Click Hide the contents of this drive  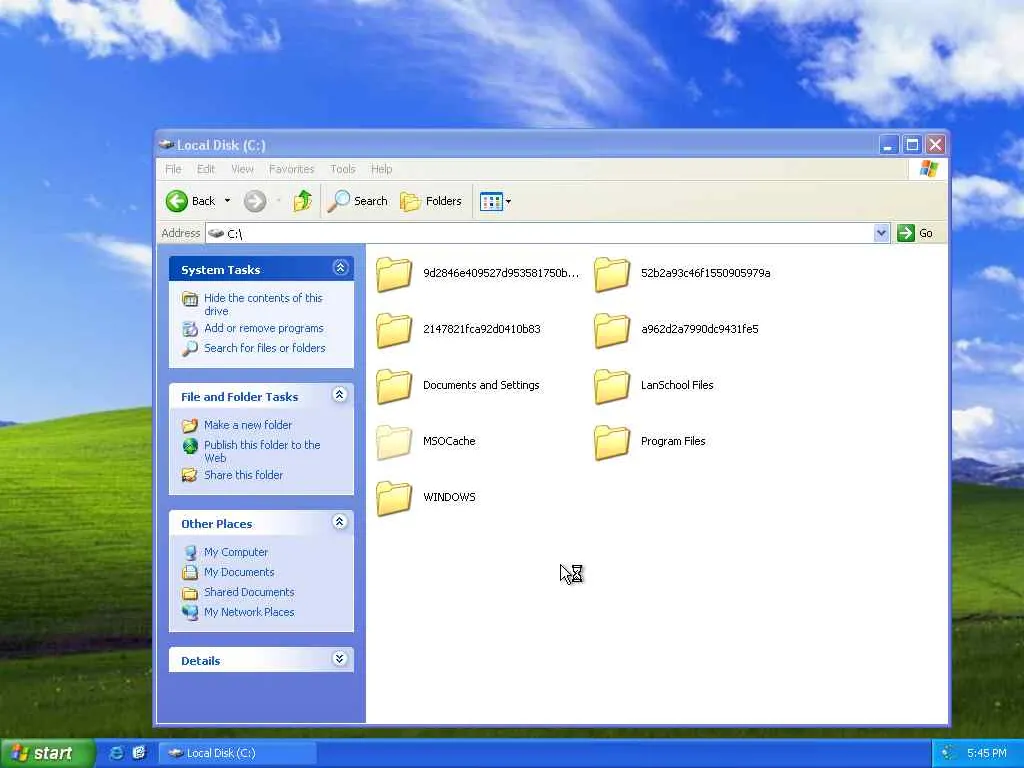tap(263, 304)
